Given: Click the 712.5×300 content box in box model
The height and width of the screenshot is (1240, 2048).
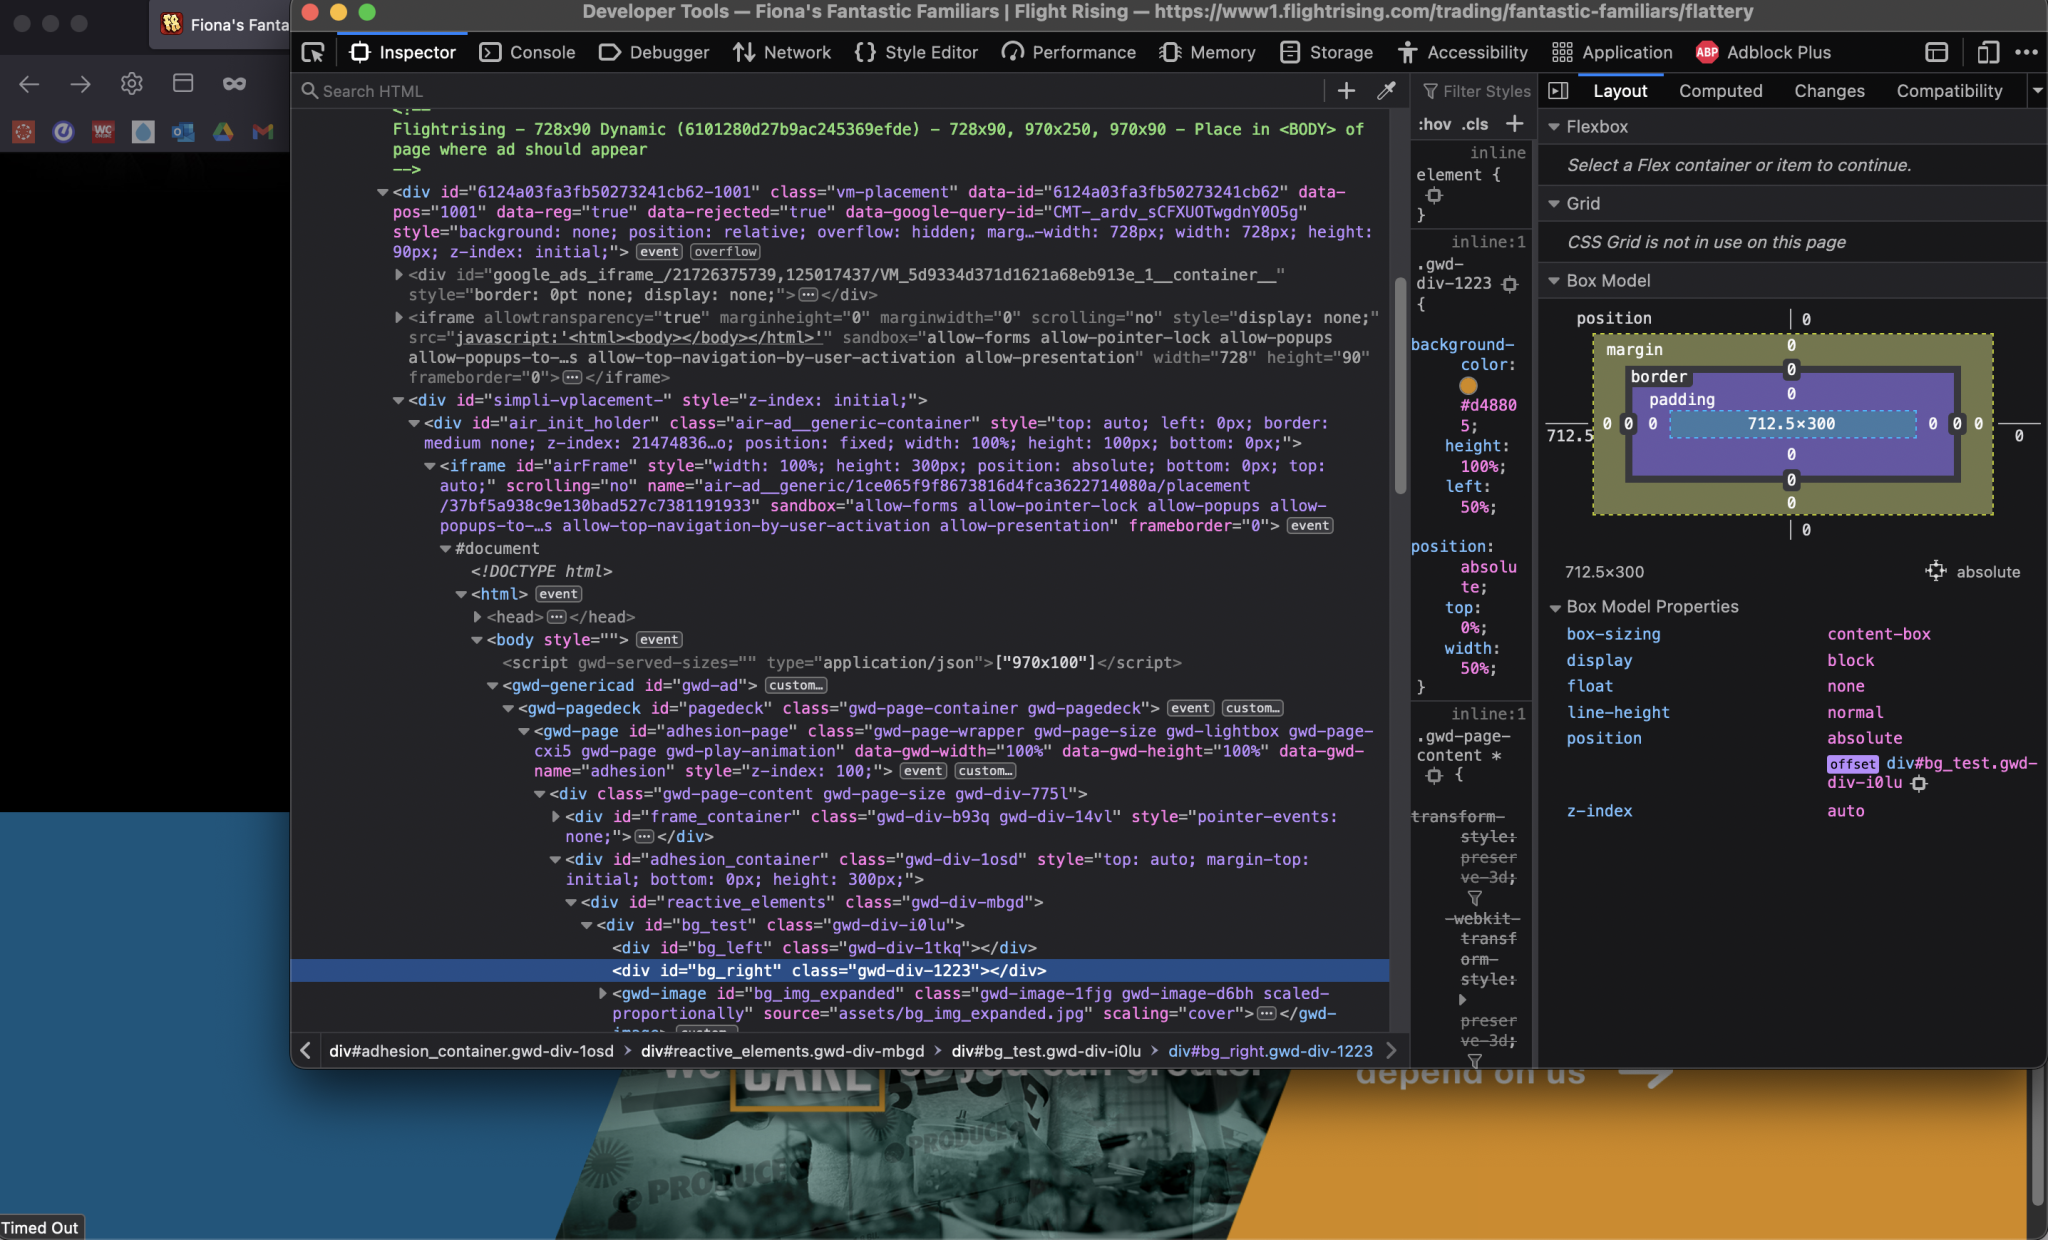Looking at the screenshot, I should [1792, 424].
